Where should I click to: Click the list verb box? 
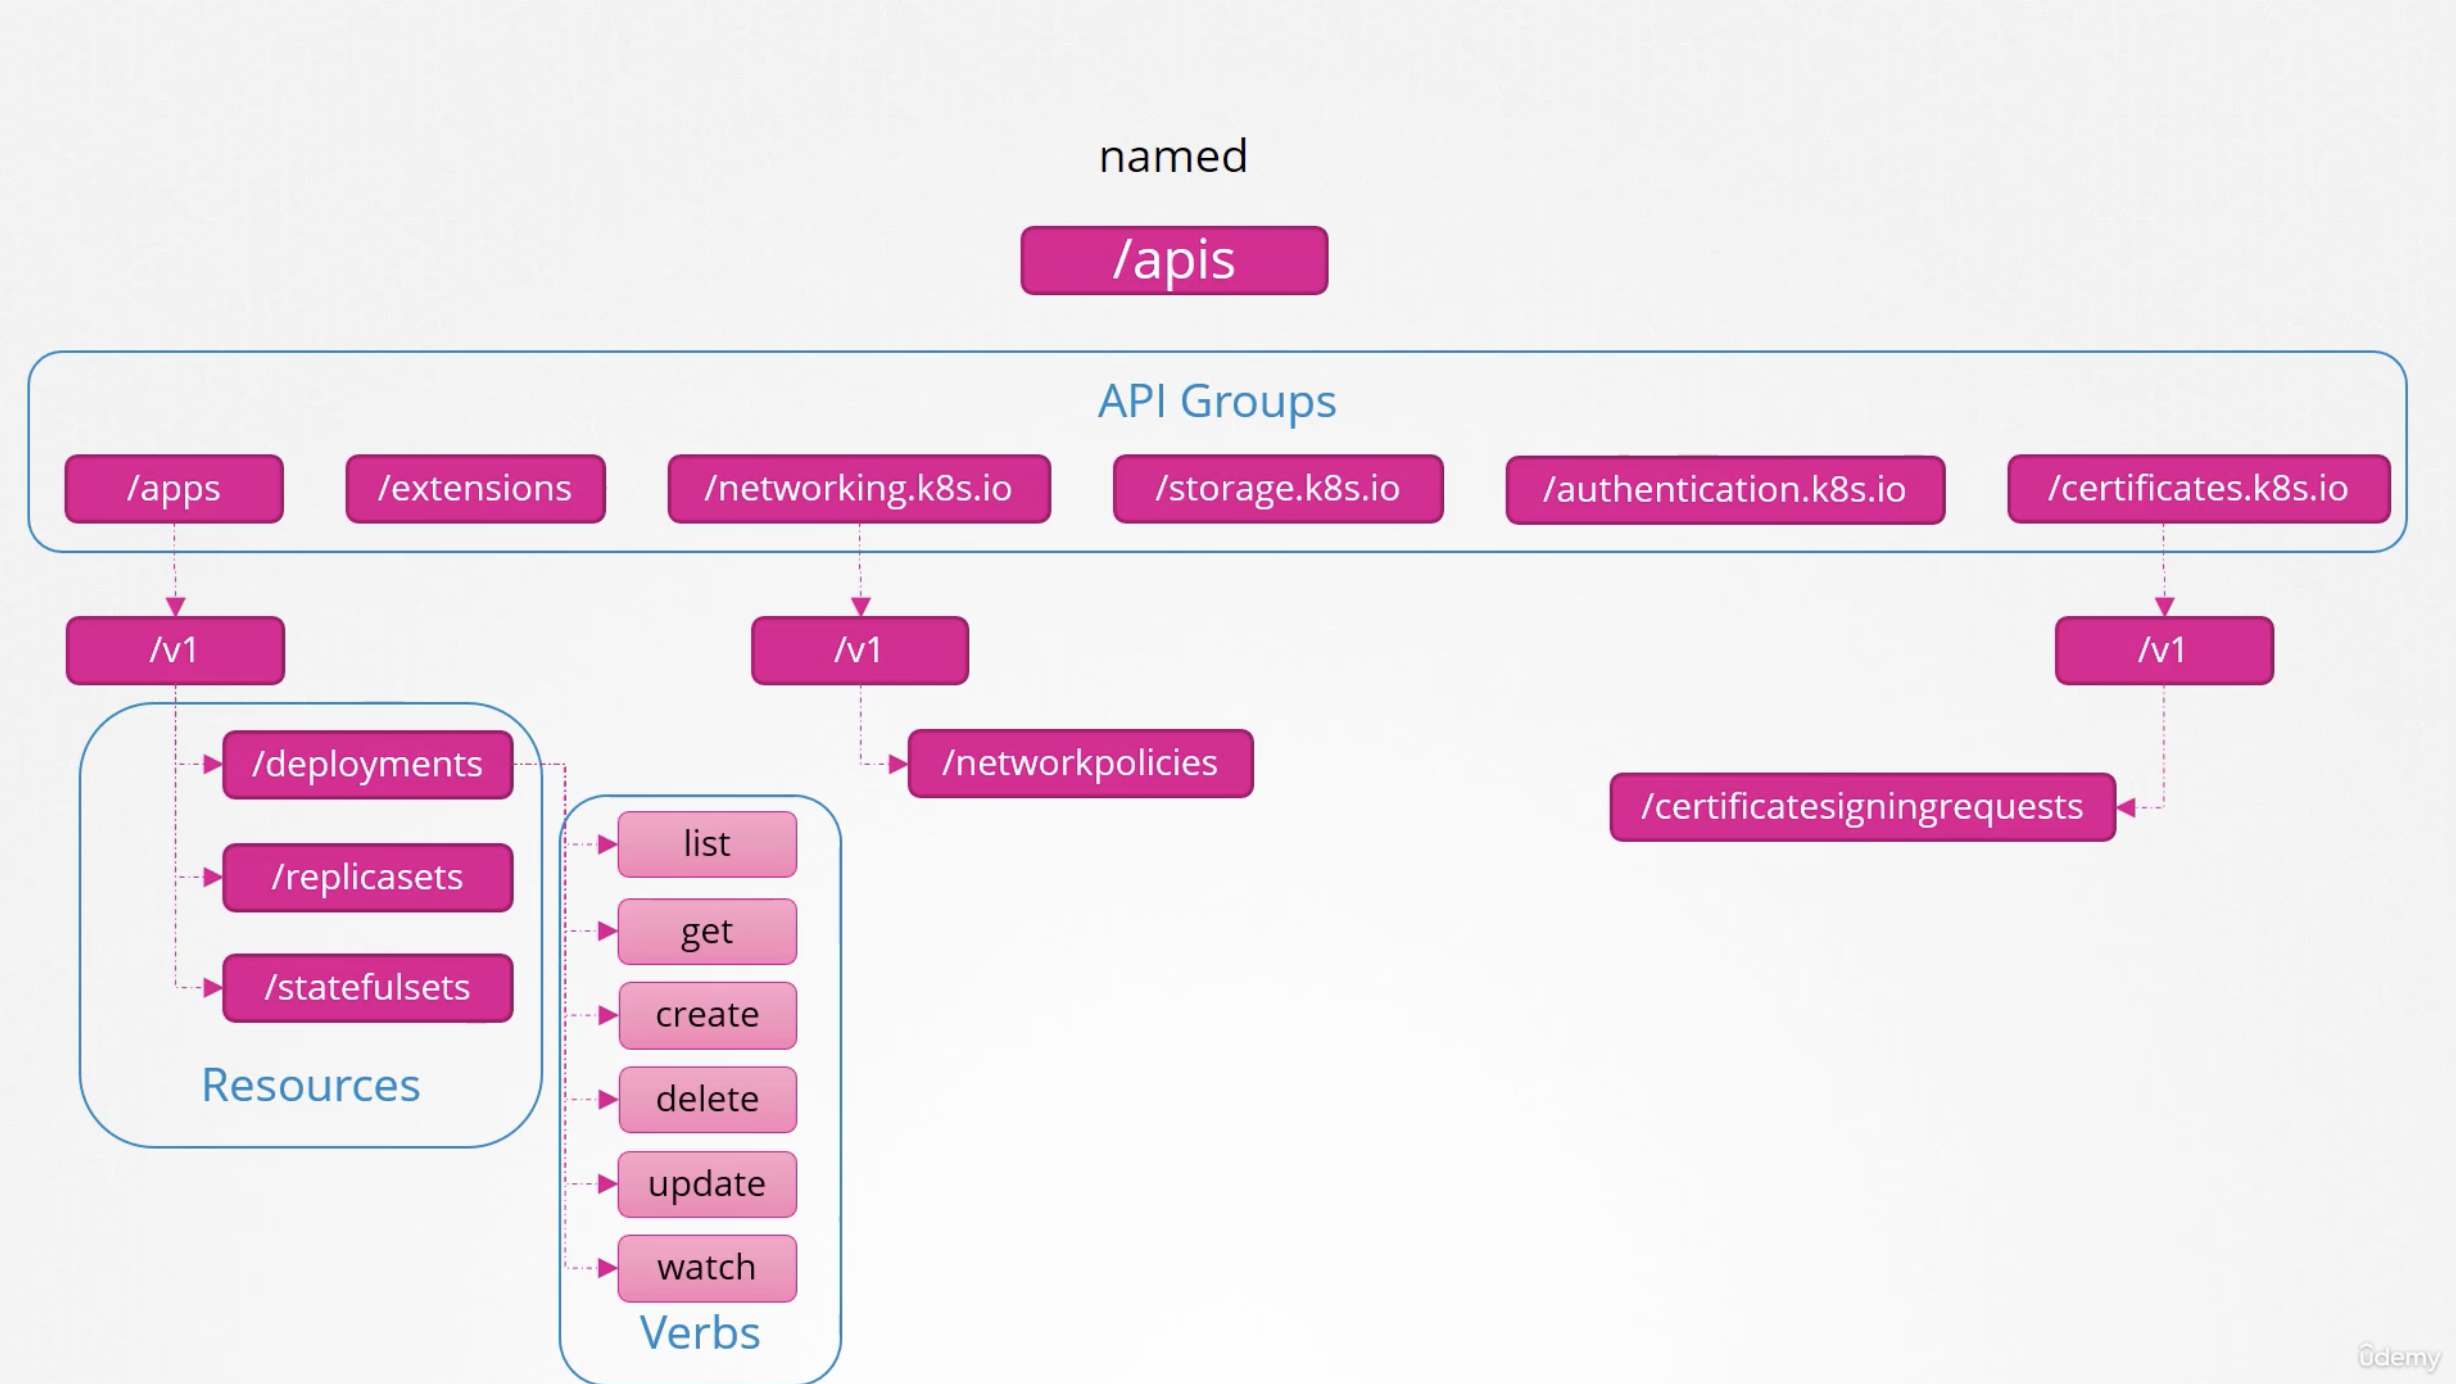[x=706, y=843]
